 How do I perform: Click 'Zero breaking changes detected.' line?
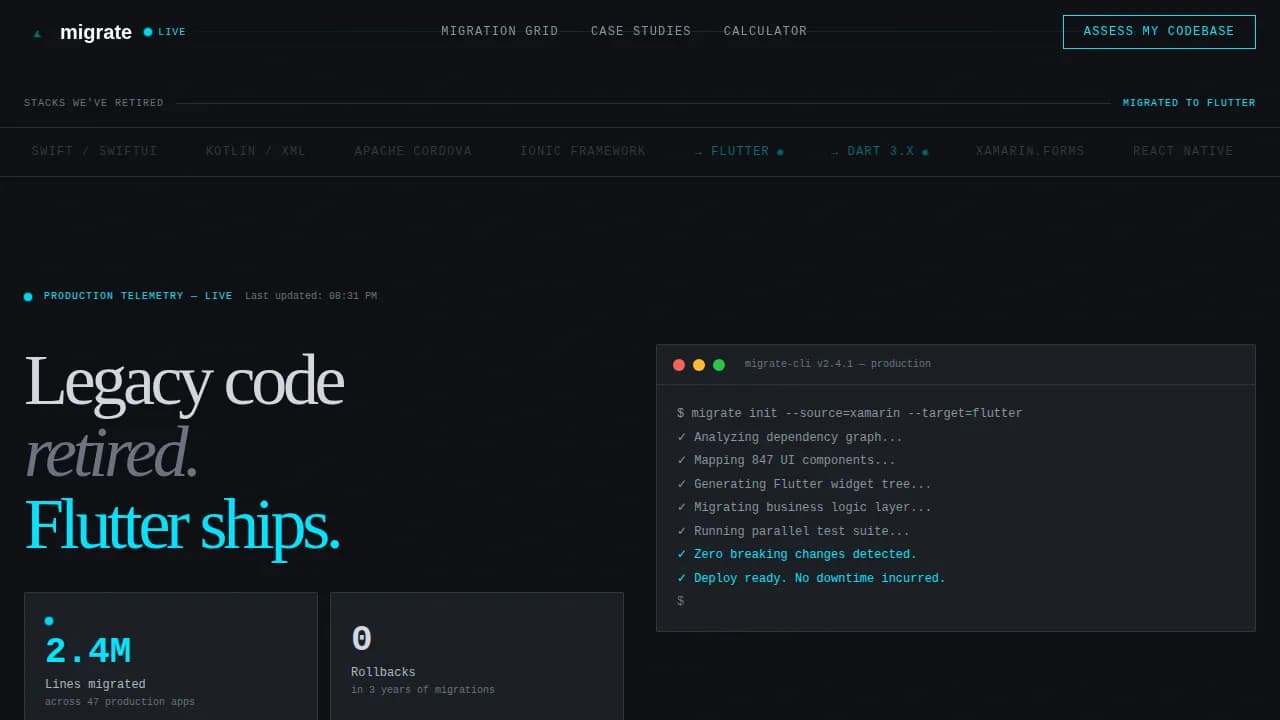click(x=797, y=555)
